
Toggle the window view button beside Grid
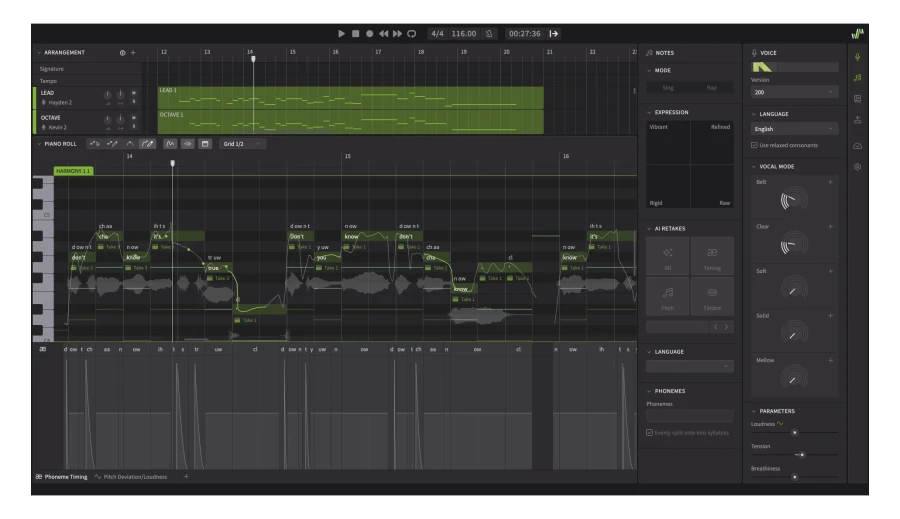(205, 144)
